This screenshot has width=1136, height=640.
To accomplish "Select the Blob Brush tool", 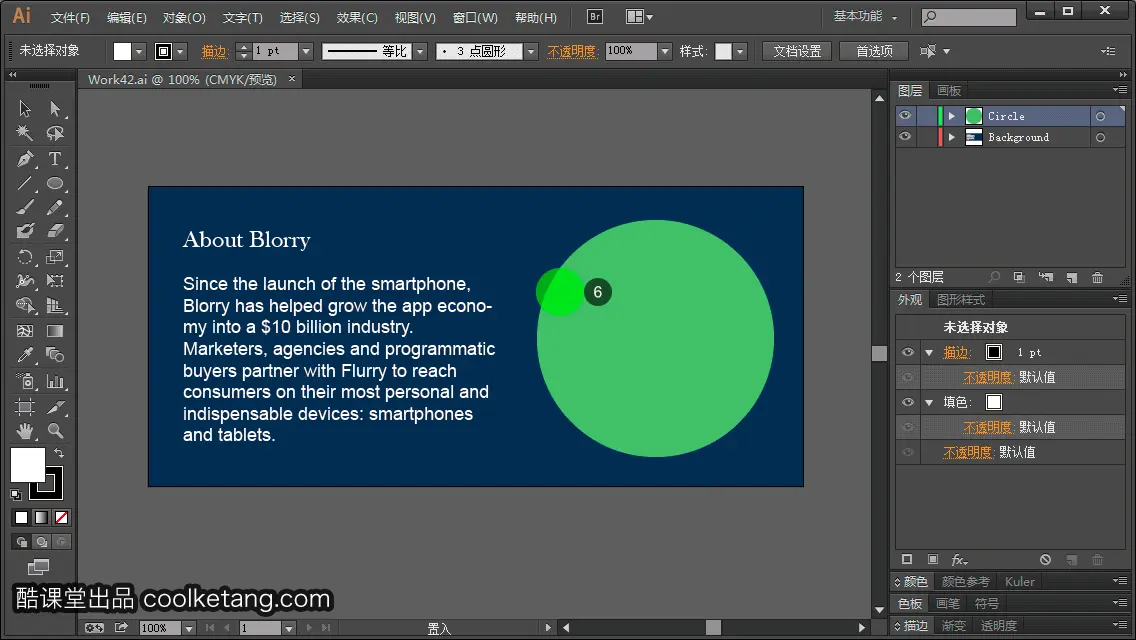I will pos(25,231).
